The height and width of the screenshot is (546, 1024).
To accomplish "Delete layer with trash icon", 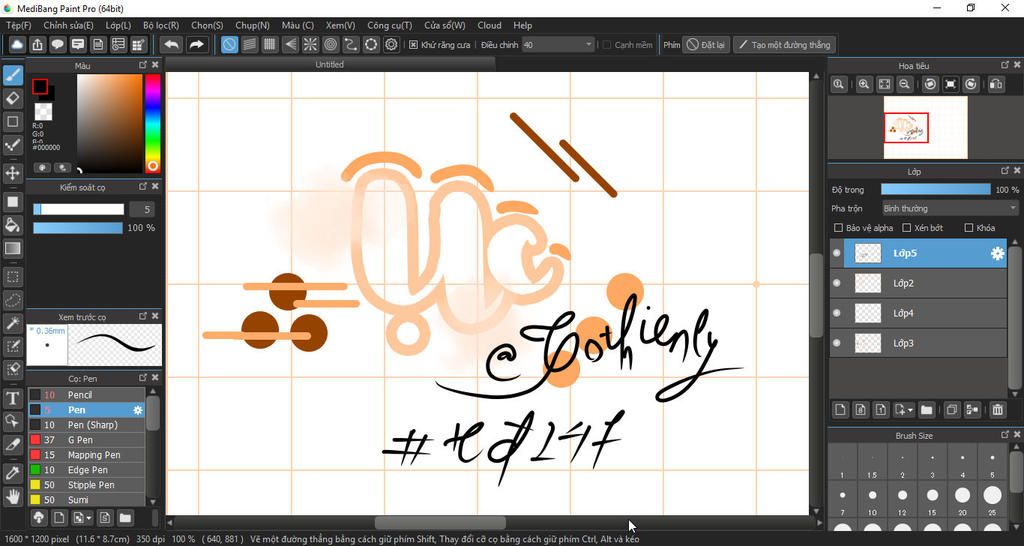I will [997, 410].
